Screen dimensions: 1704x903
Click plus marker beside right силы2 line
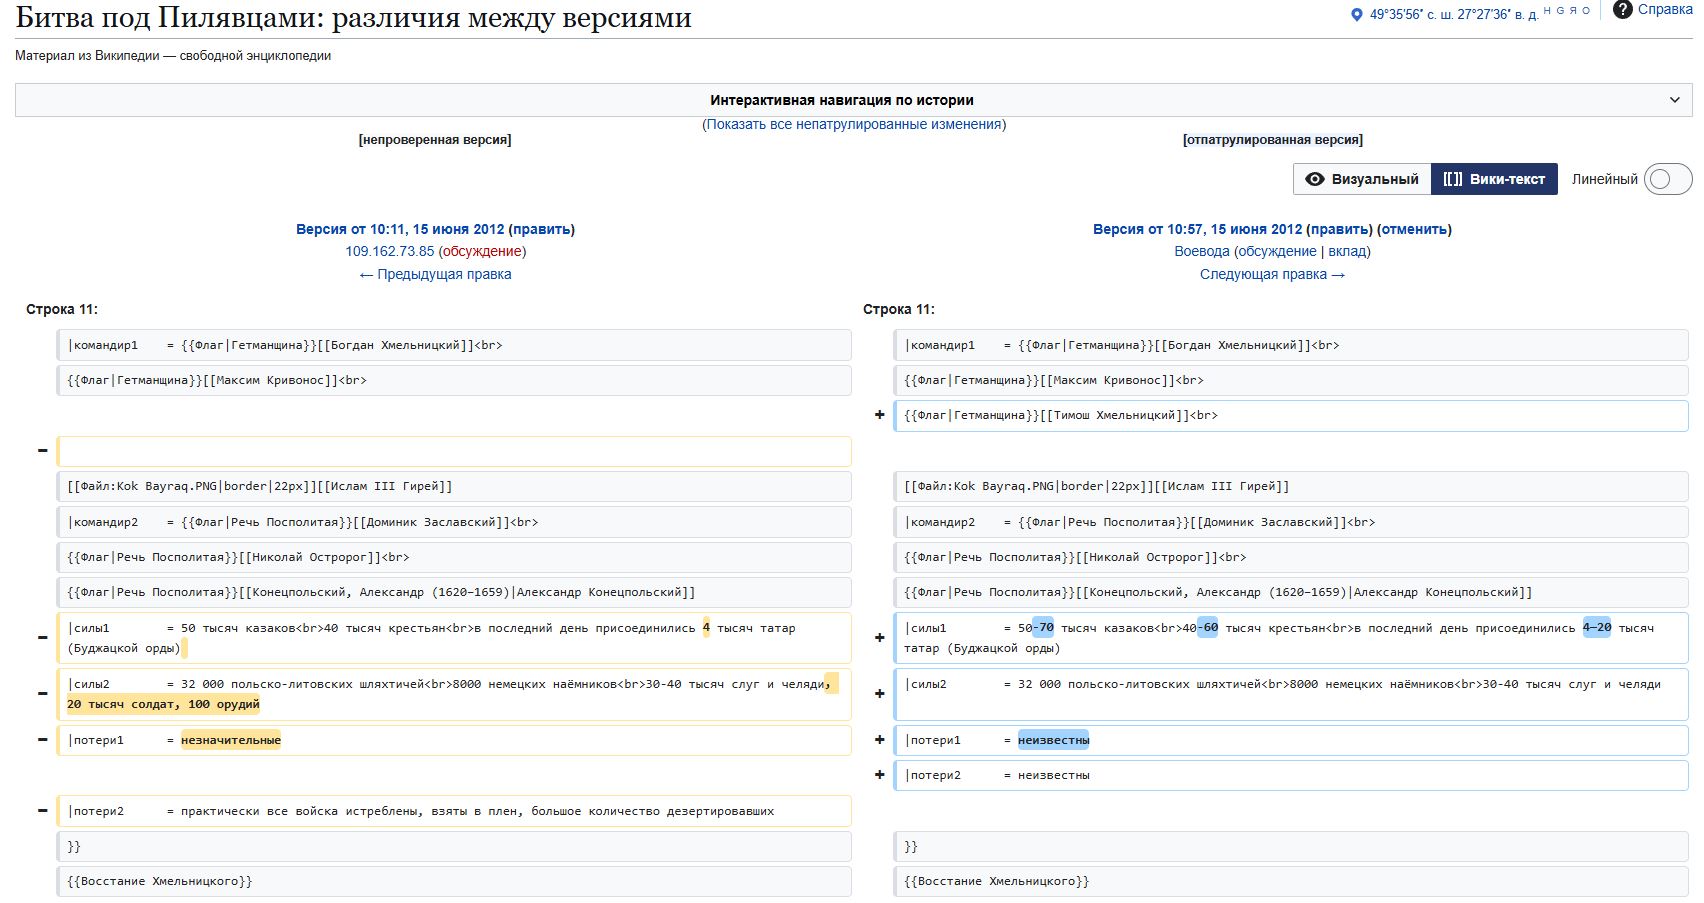pos(880,693)
